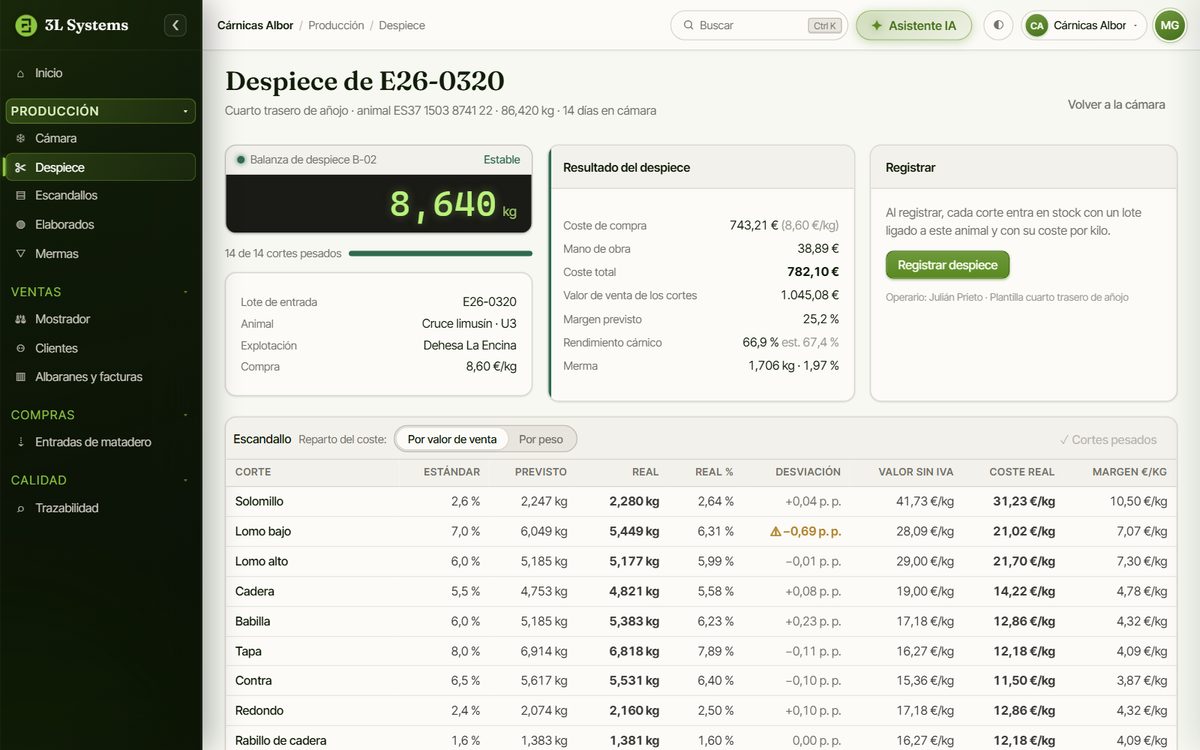
Task: Focus the Buscar search field
Action: tap(759, 25)
